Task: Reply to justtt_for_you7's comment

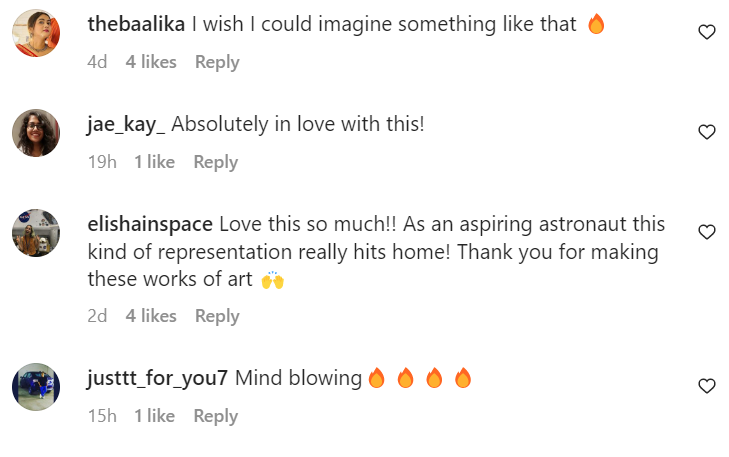Action: (x=215, y=416)
